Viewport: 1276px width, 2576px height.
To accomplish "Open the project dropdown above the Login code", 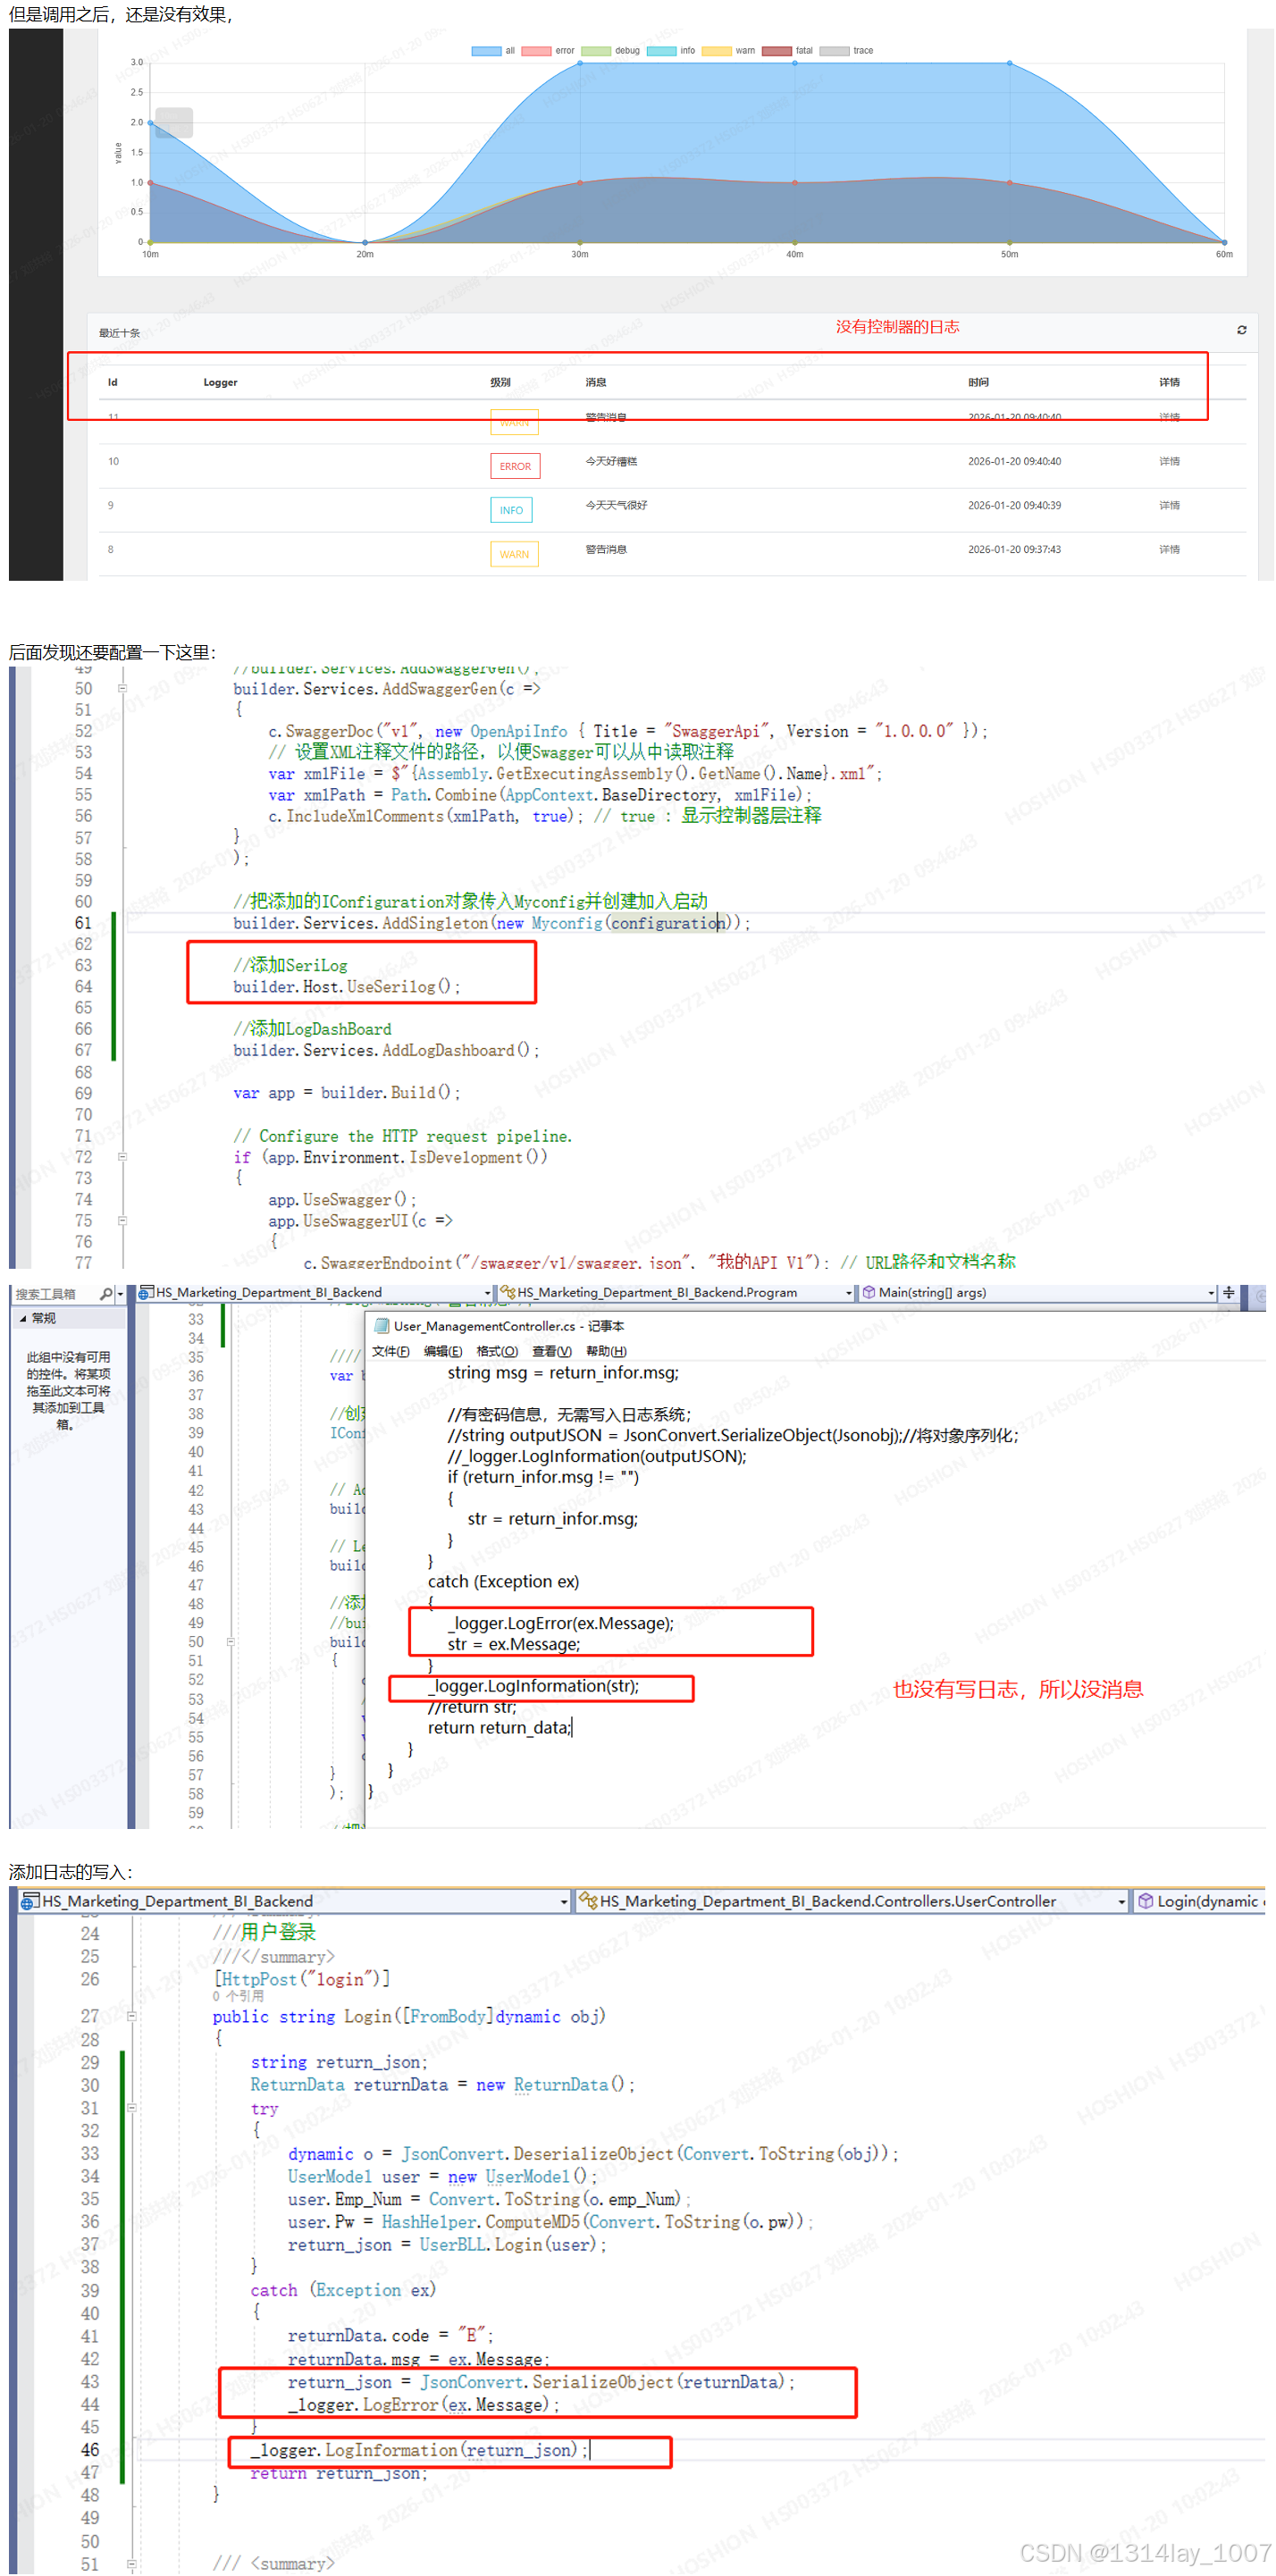I will click(x=564, y=1901).
